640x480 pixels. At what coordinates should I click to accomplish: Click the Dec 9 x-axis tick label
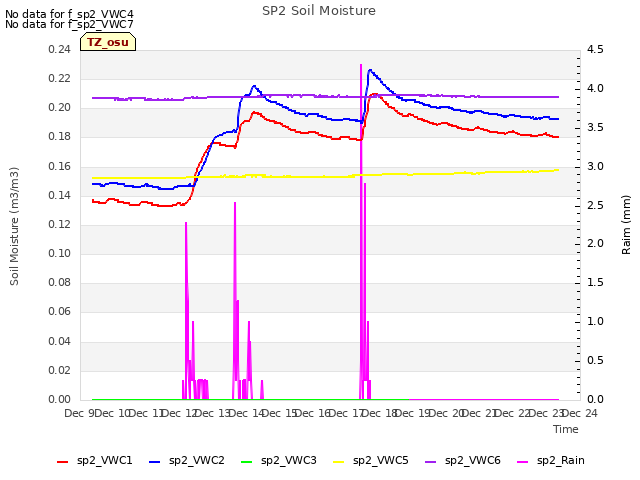tap(80, 413)
